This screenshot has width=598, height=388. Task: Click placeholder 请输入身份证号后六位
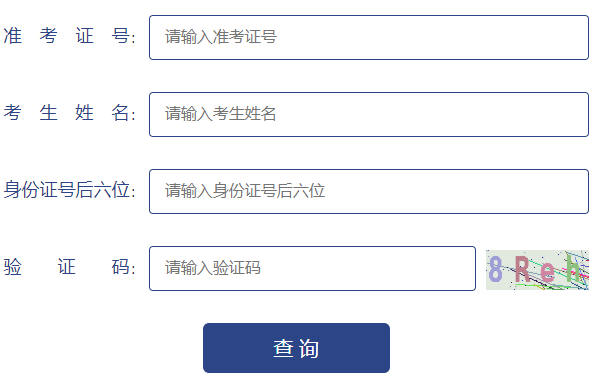pyautogui.click(x=245, y=191)
